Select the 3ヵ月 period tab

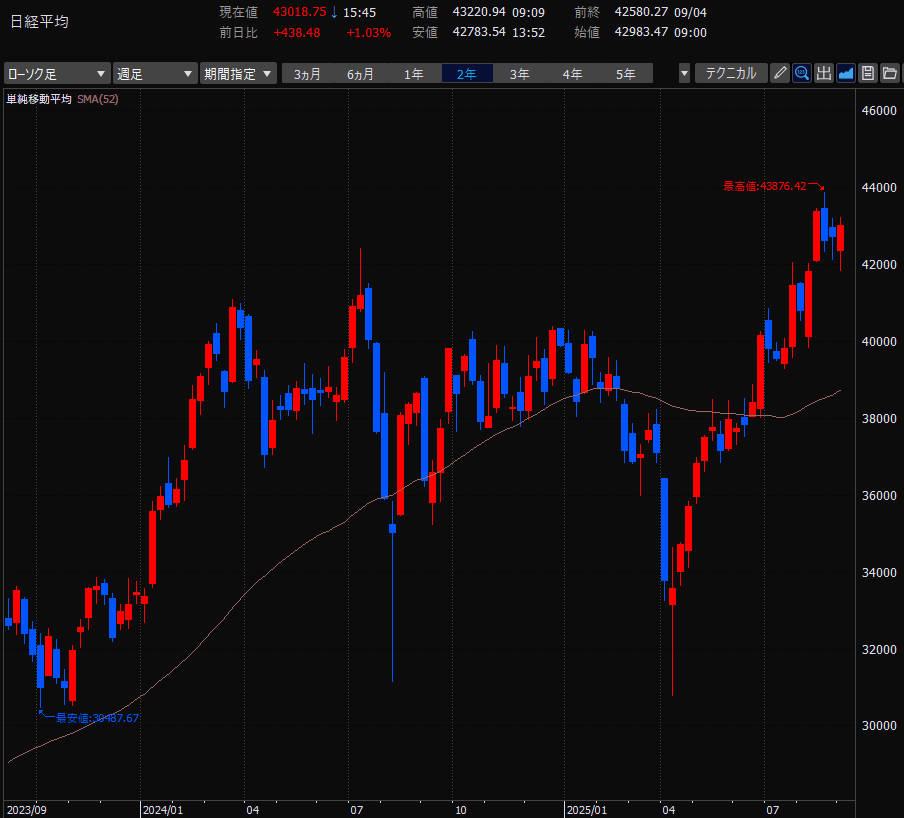click(x=307, y=74)
